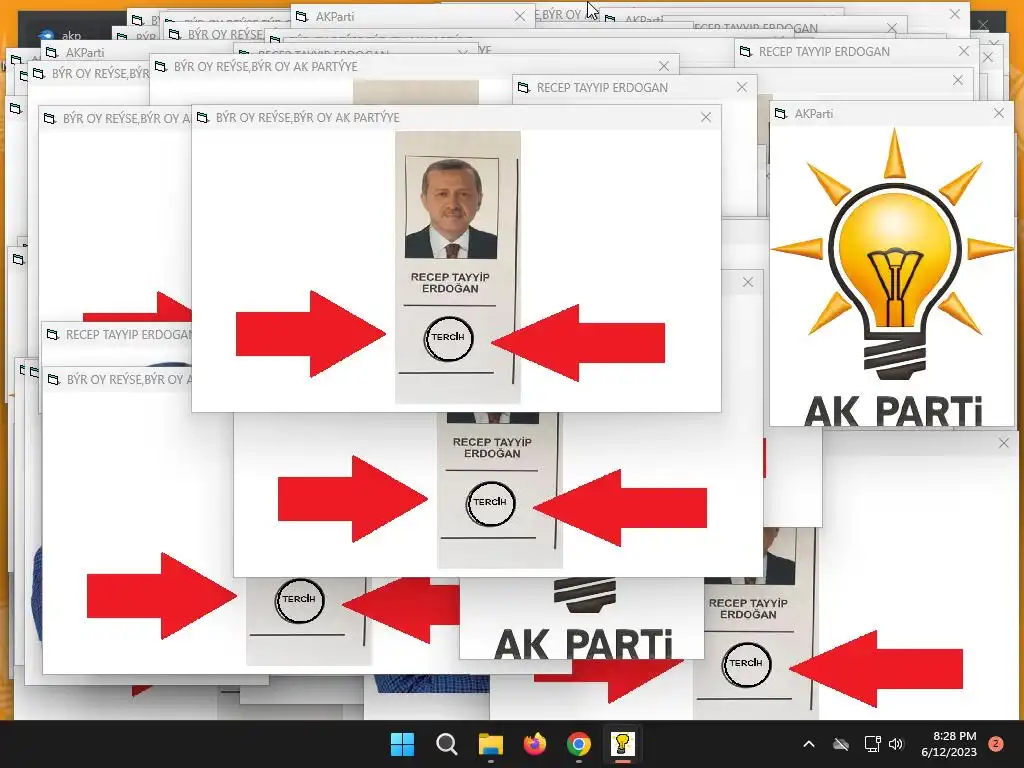Click title icon of AKParti logo window
The height and width of the screenshot is (768, 1024).
[780, 114]
